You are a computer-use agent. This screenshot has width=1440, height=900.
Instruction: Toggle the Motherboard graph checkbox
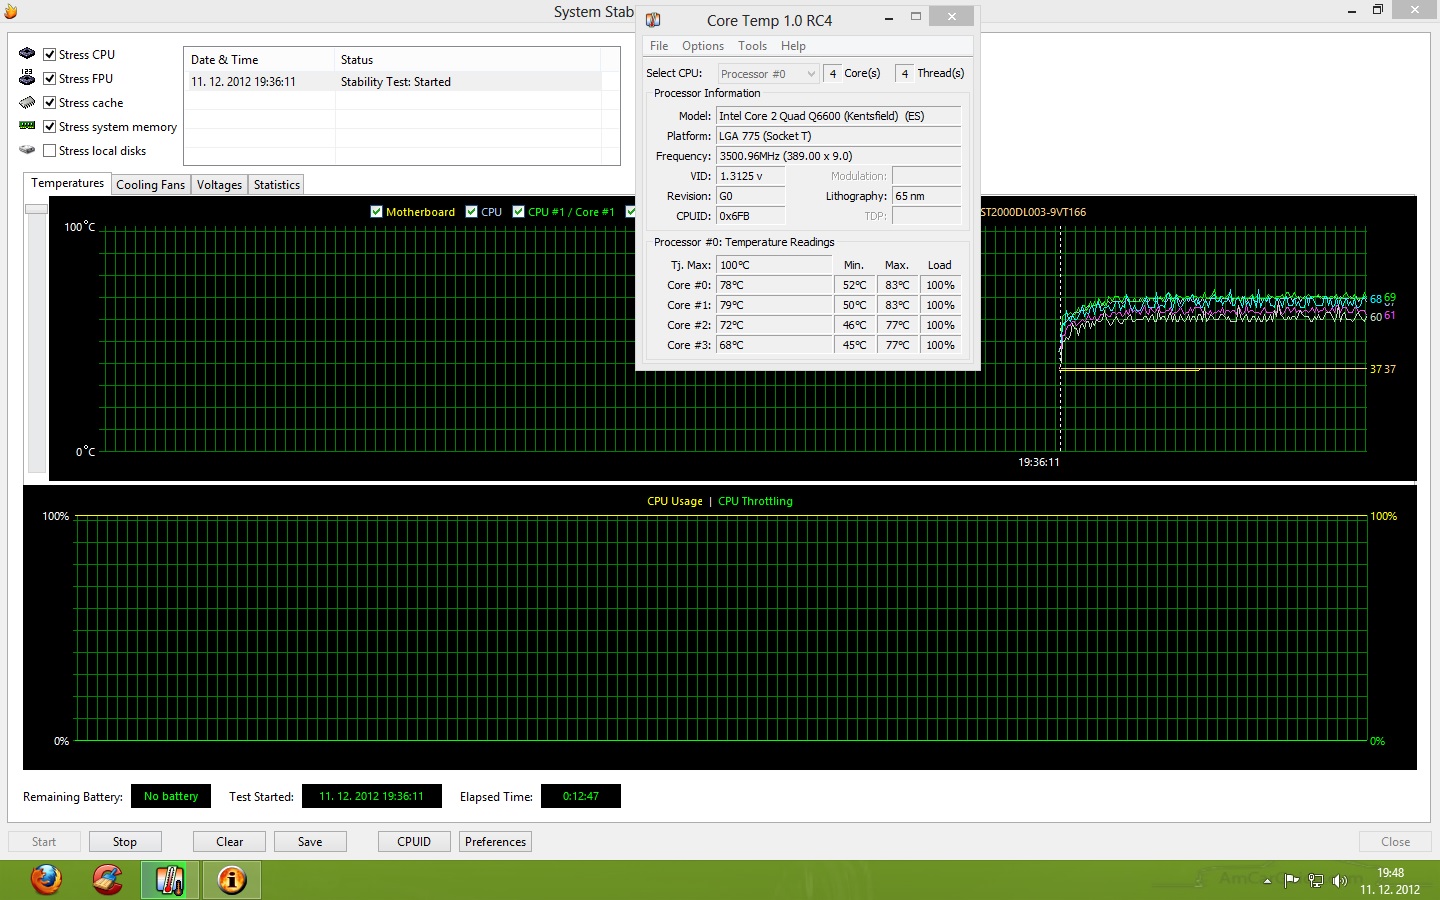click(376, 212)
